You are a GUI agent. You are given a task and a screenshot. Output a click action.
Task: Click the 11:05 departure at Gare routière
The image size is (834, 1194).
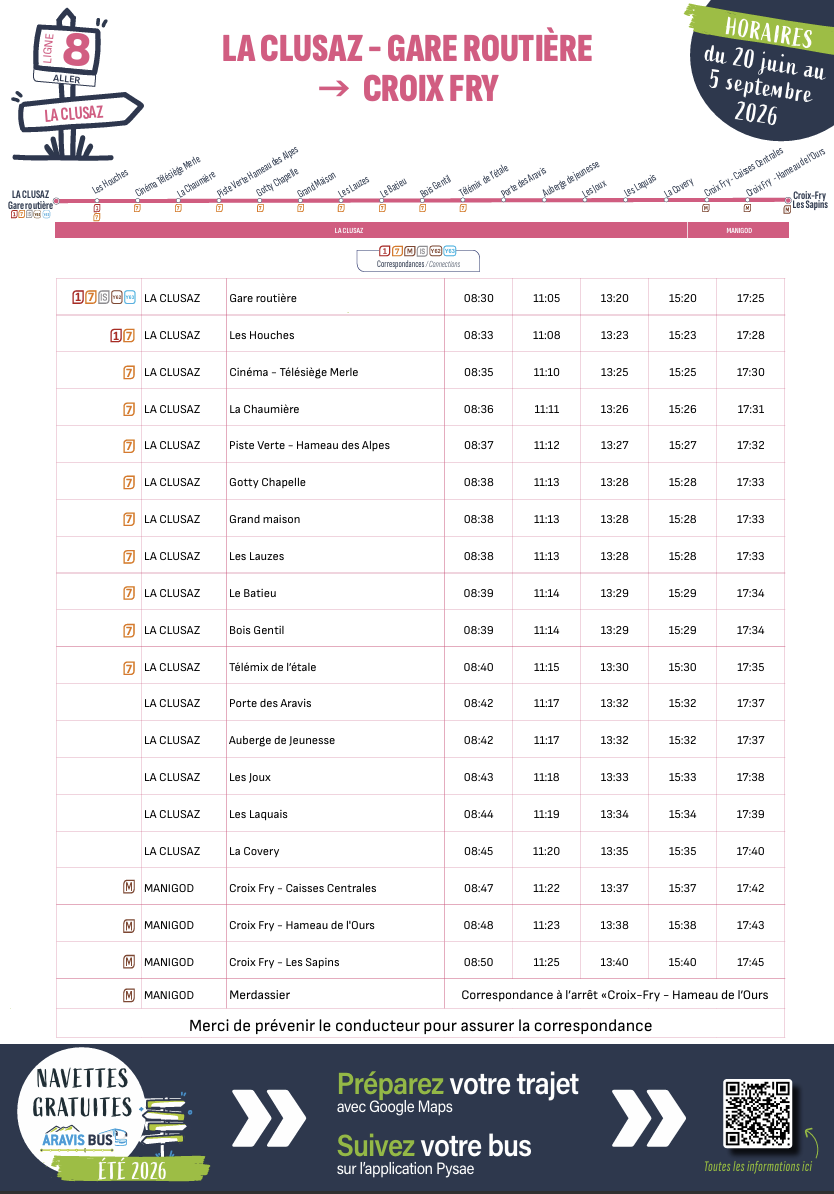point(546,298)
